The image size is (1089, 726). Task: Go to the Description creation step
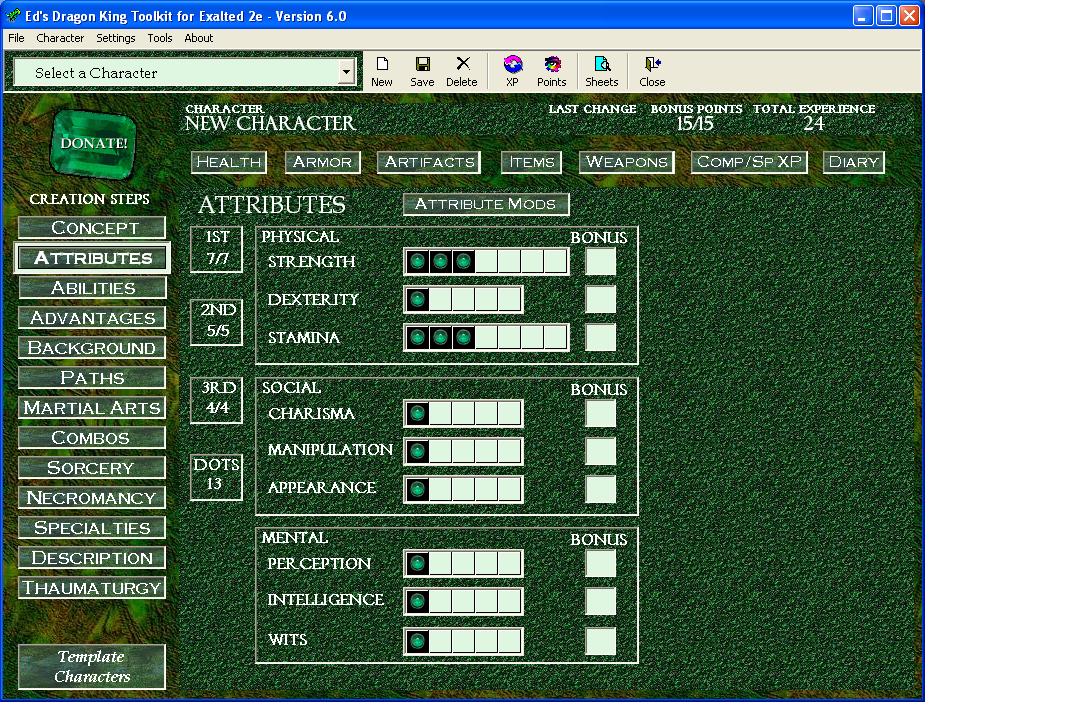(x=92, y=557)
